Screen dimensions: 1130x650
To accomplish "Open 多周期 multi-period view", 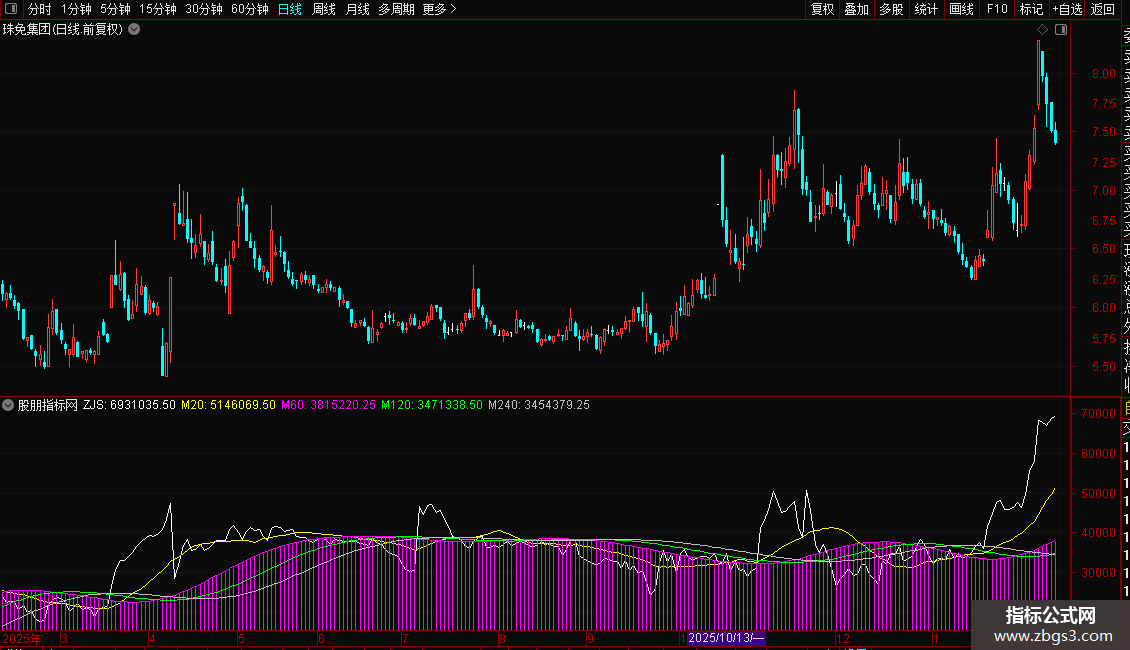I will [x=396, y=9].
